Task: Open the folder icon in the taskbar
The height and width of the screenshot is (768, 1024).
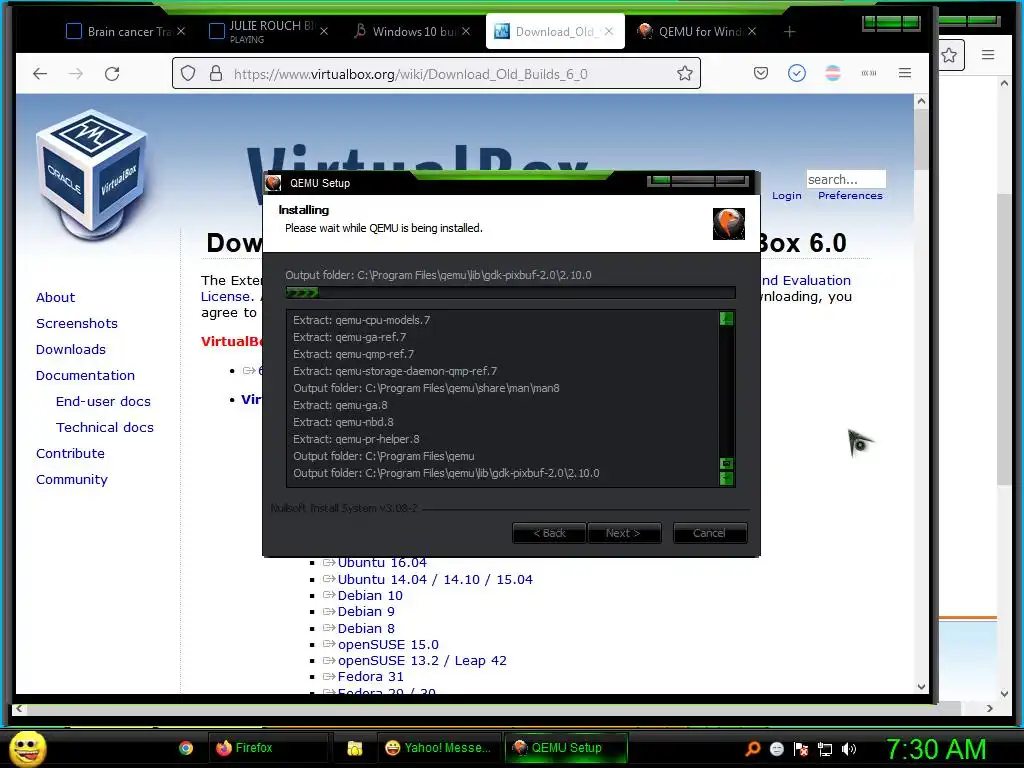Action: pyautogui.click(x=355, y=748)
